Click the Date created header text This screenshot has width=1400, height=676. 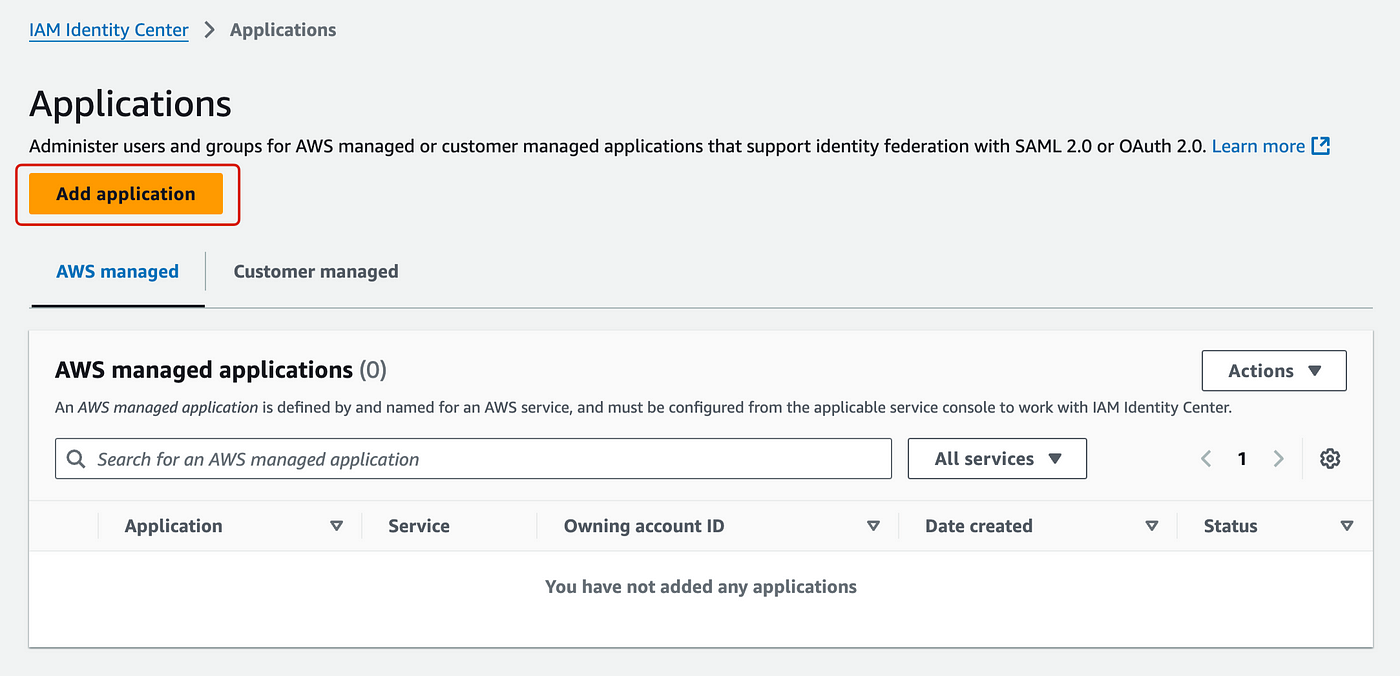[x=979, y=526]
